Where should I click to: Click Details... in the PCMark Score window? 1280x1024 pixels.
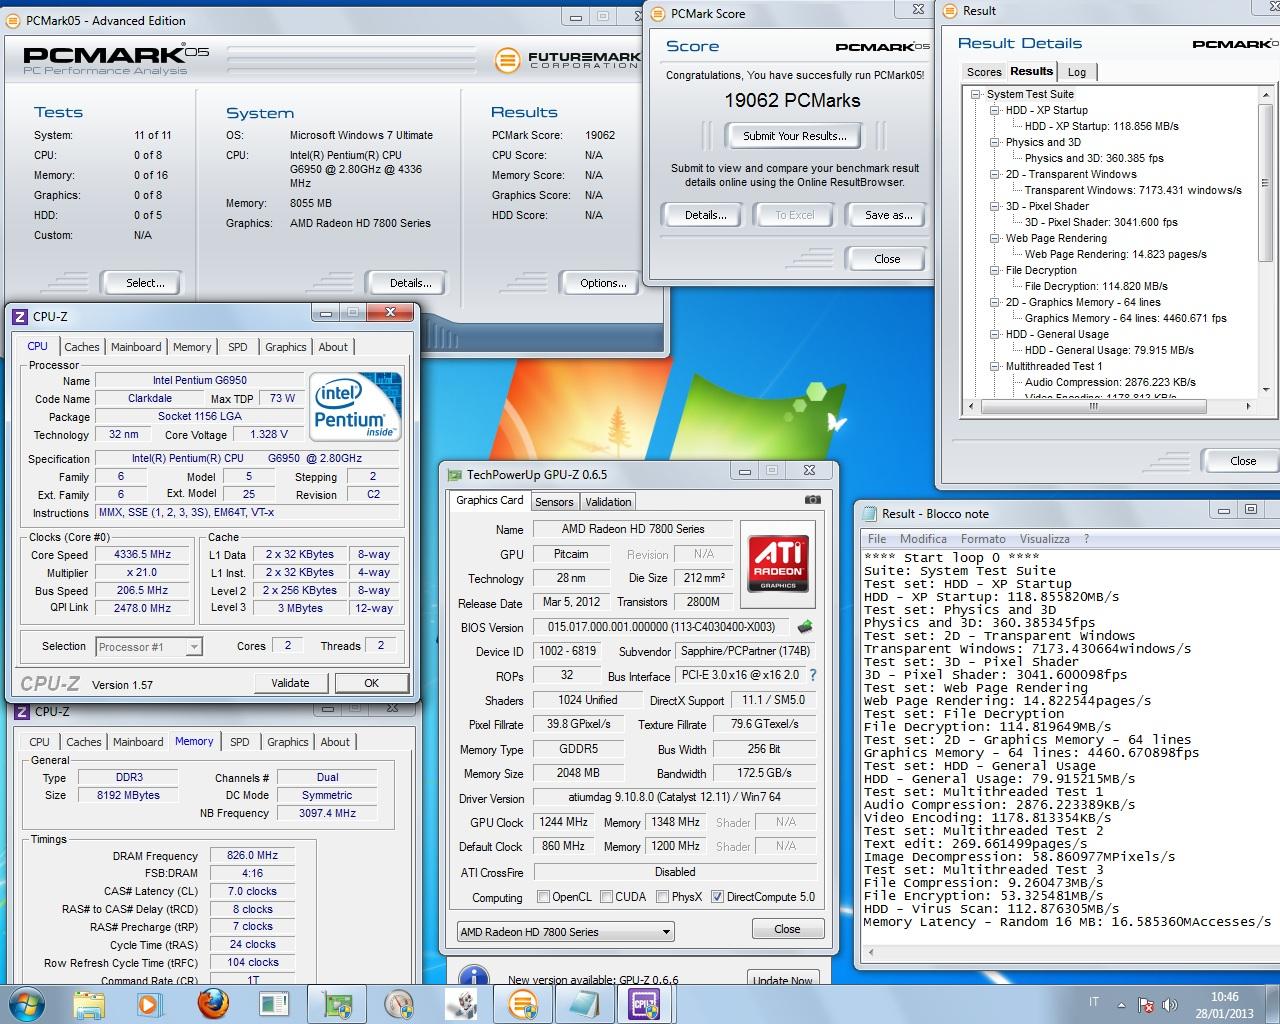pos(705,215)
